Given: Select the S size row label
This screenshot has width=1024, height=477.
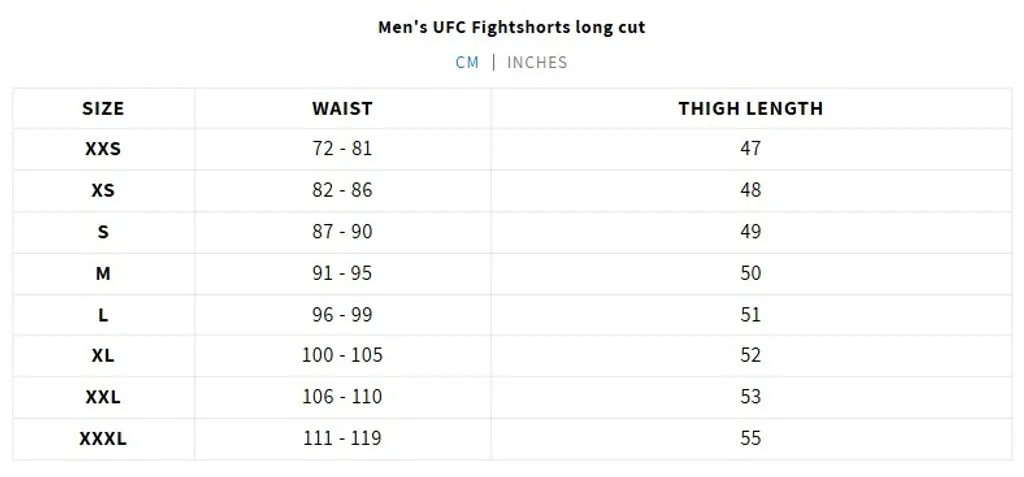Looking at the screenshot, I should click(x=103, y=232).
